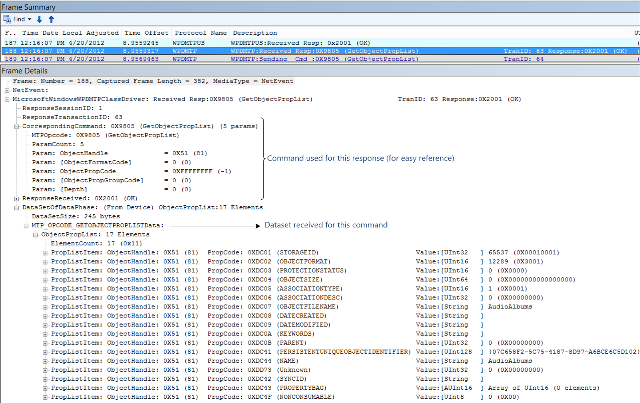Select DataSetSize: 245 bytes line
This screenshot has width=640, height=403.
click(x=76, y=216)
